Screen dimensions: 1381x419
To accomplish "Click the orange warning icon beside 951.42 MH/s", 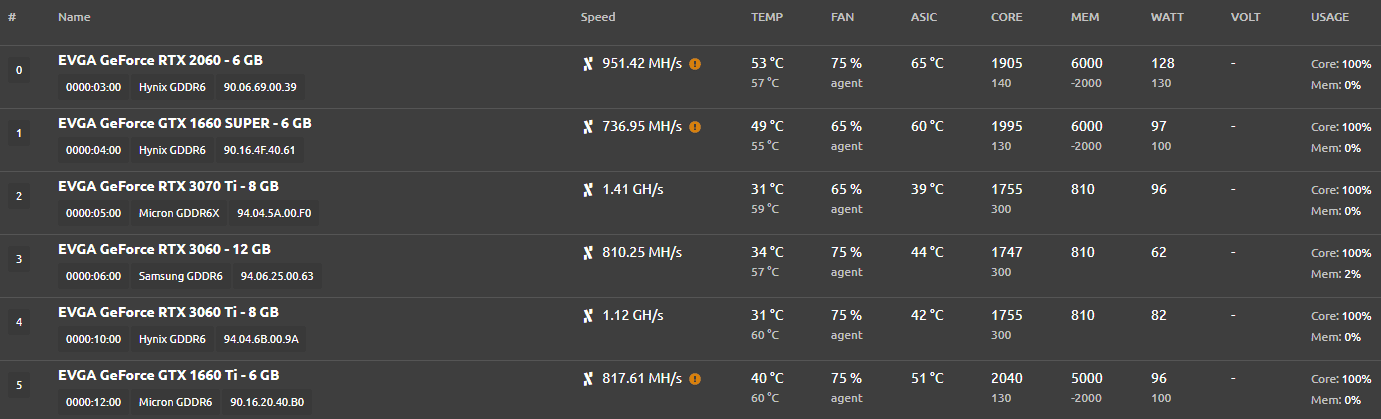I will point(695,63).
